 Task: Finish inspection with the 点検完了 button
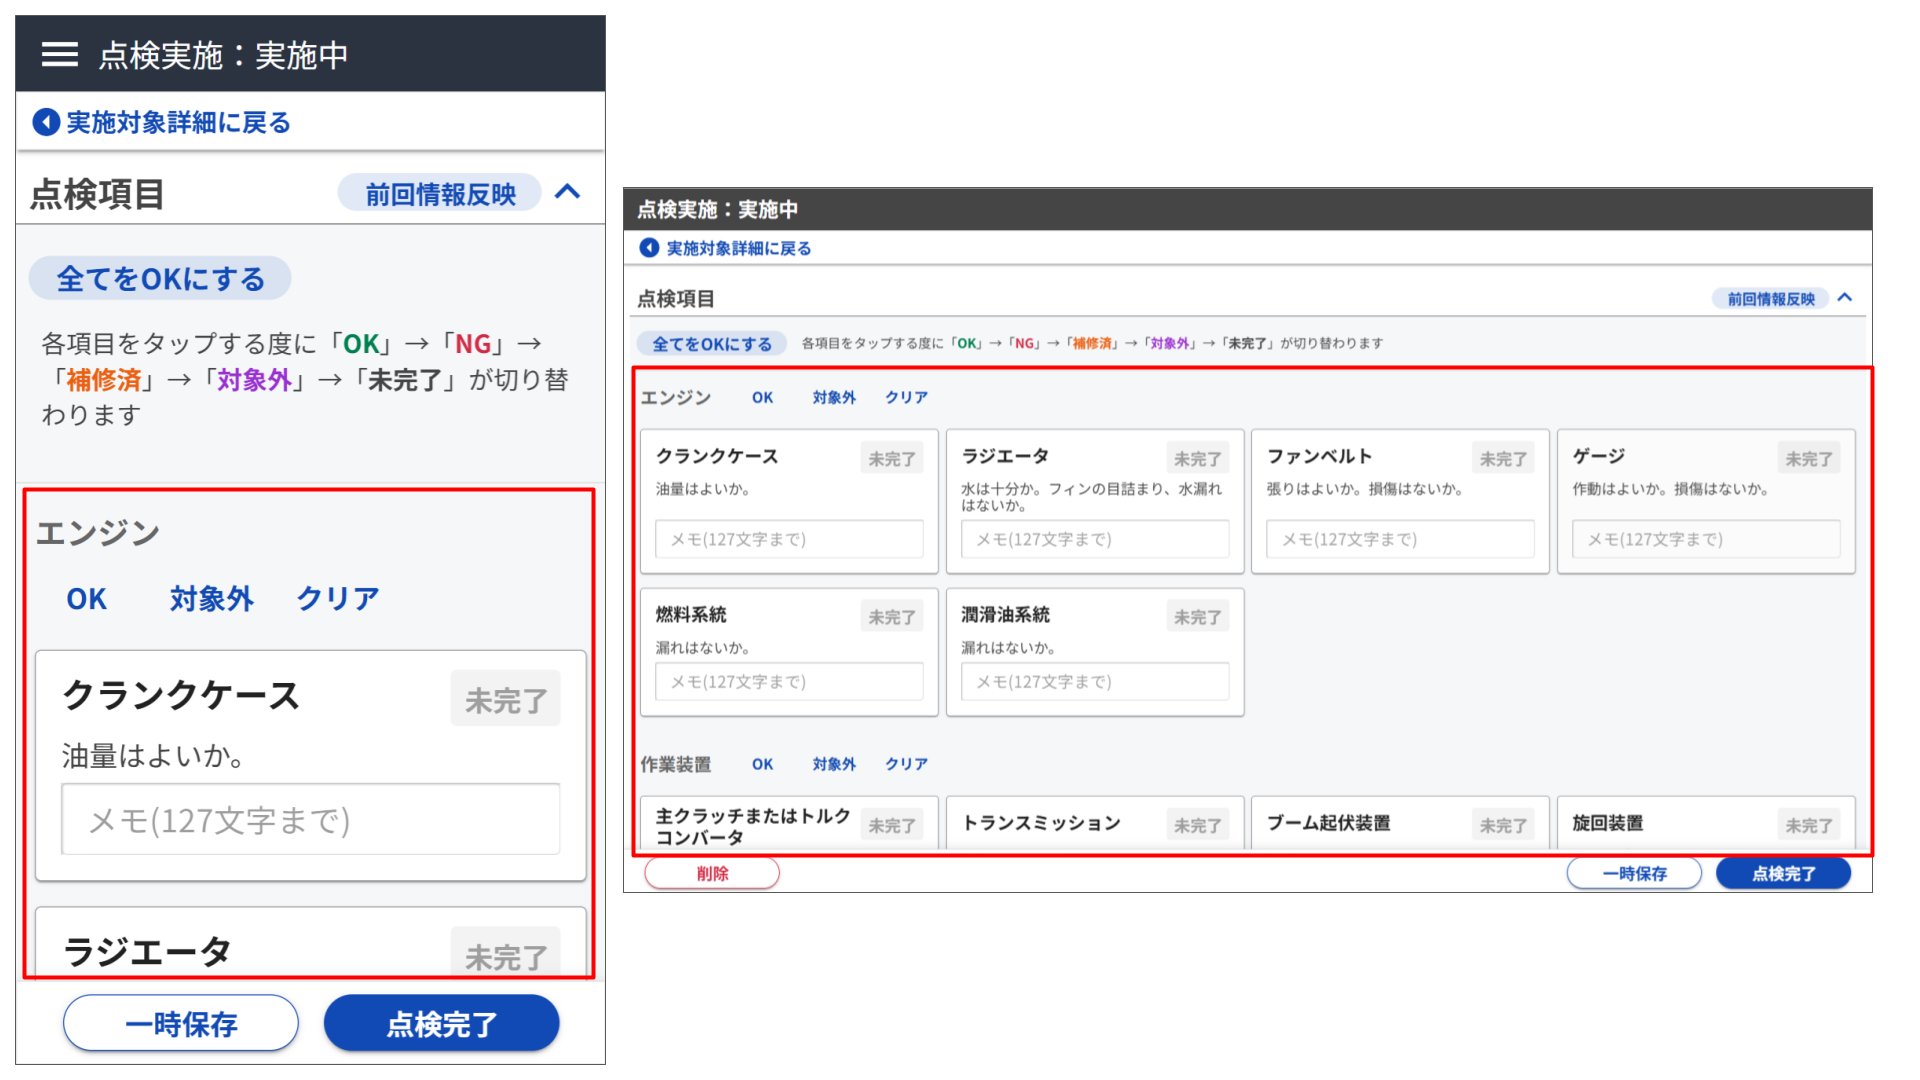coord(441,1023)
